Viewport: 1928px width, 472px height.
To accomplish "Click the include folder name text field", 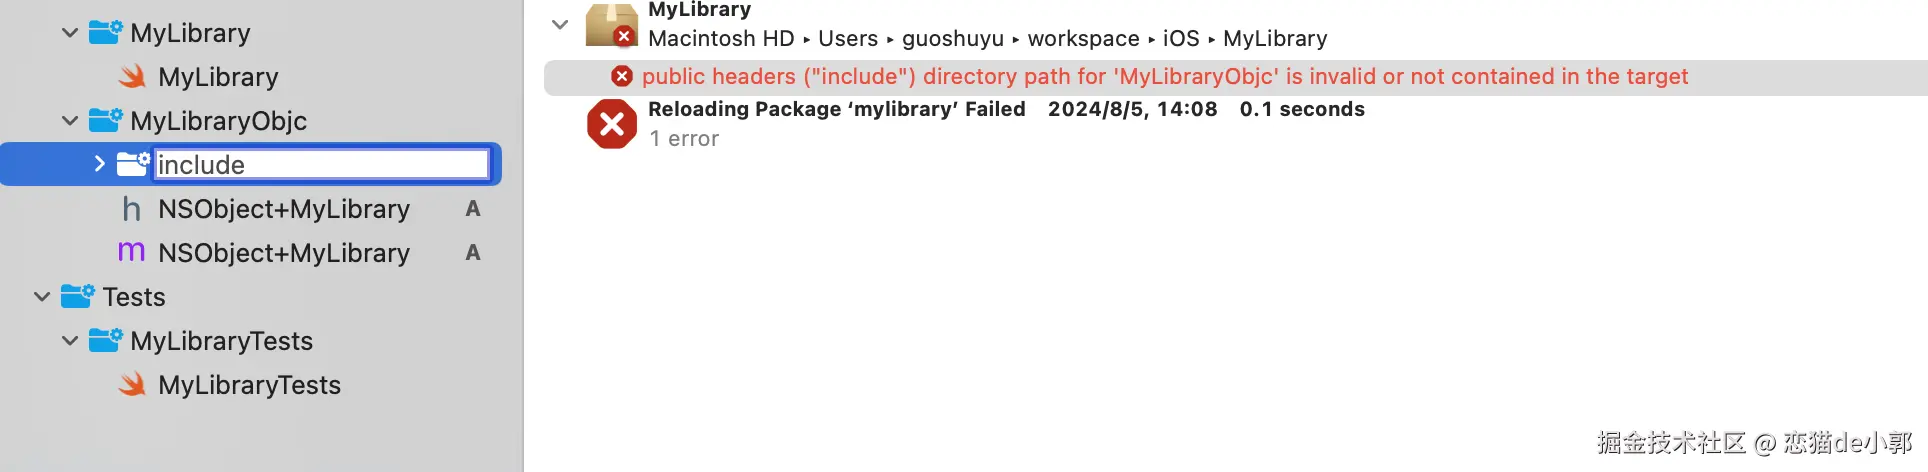I will coord(322,164).
